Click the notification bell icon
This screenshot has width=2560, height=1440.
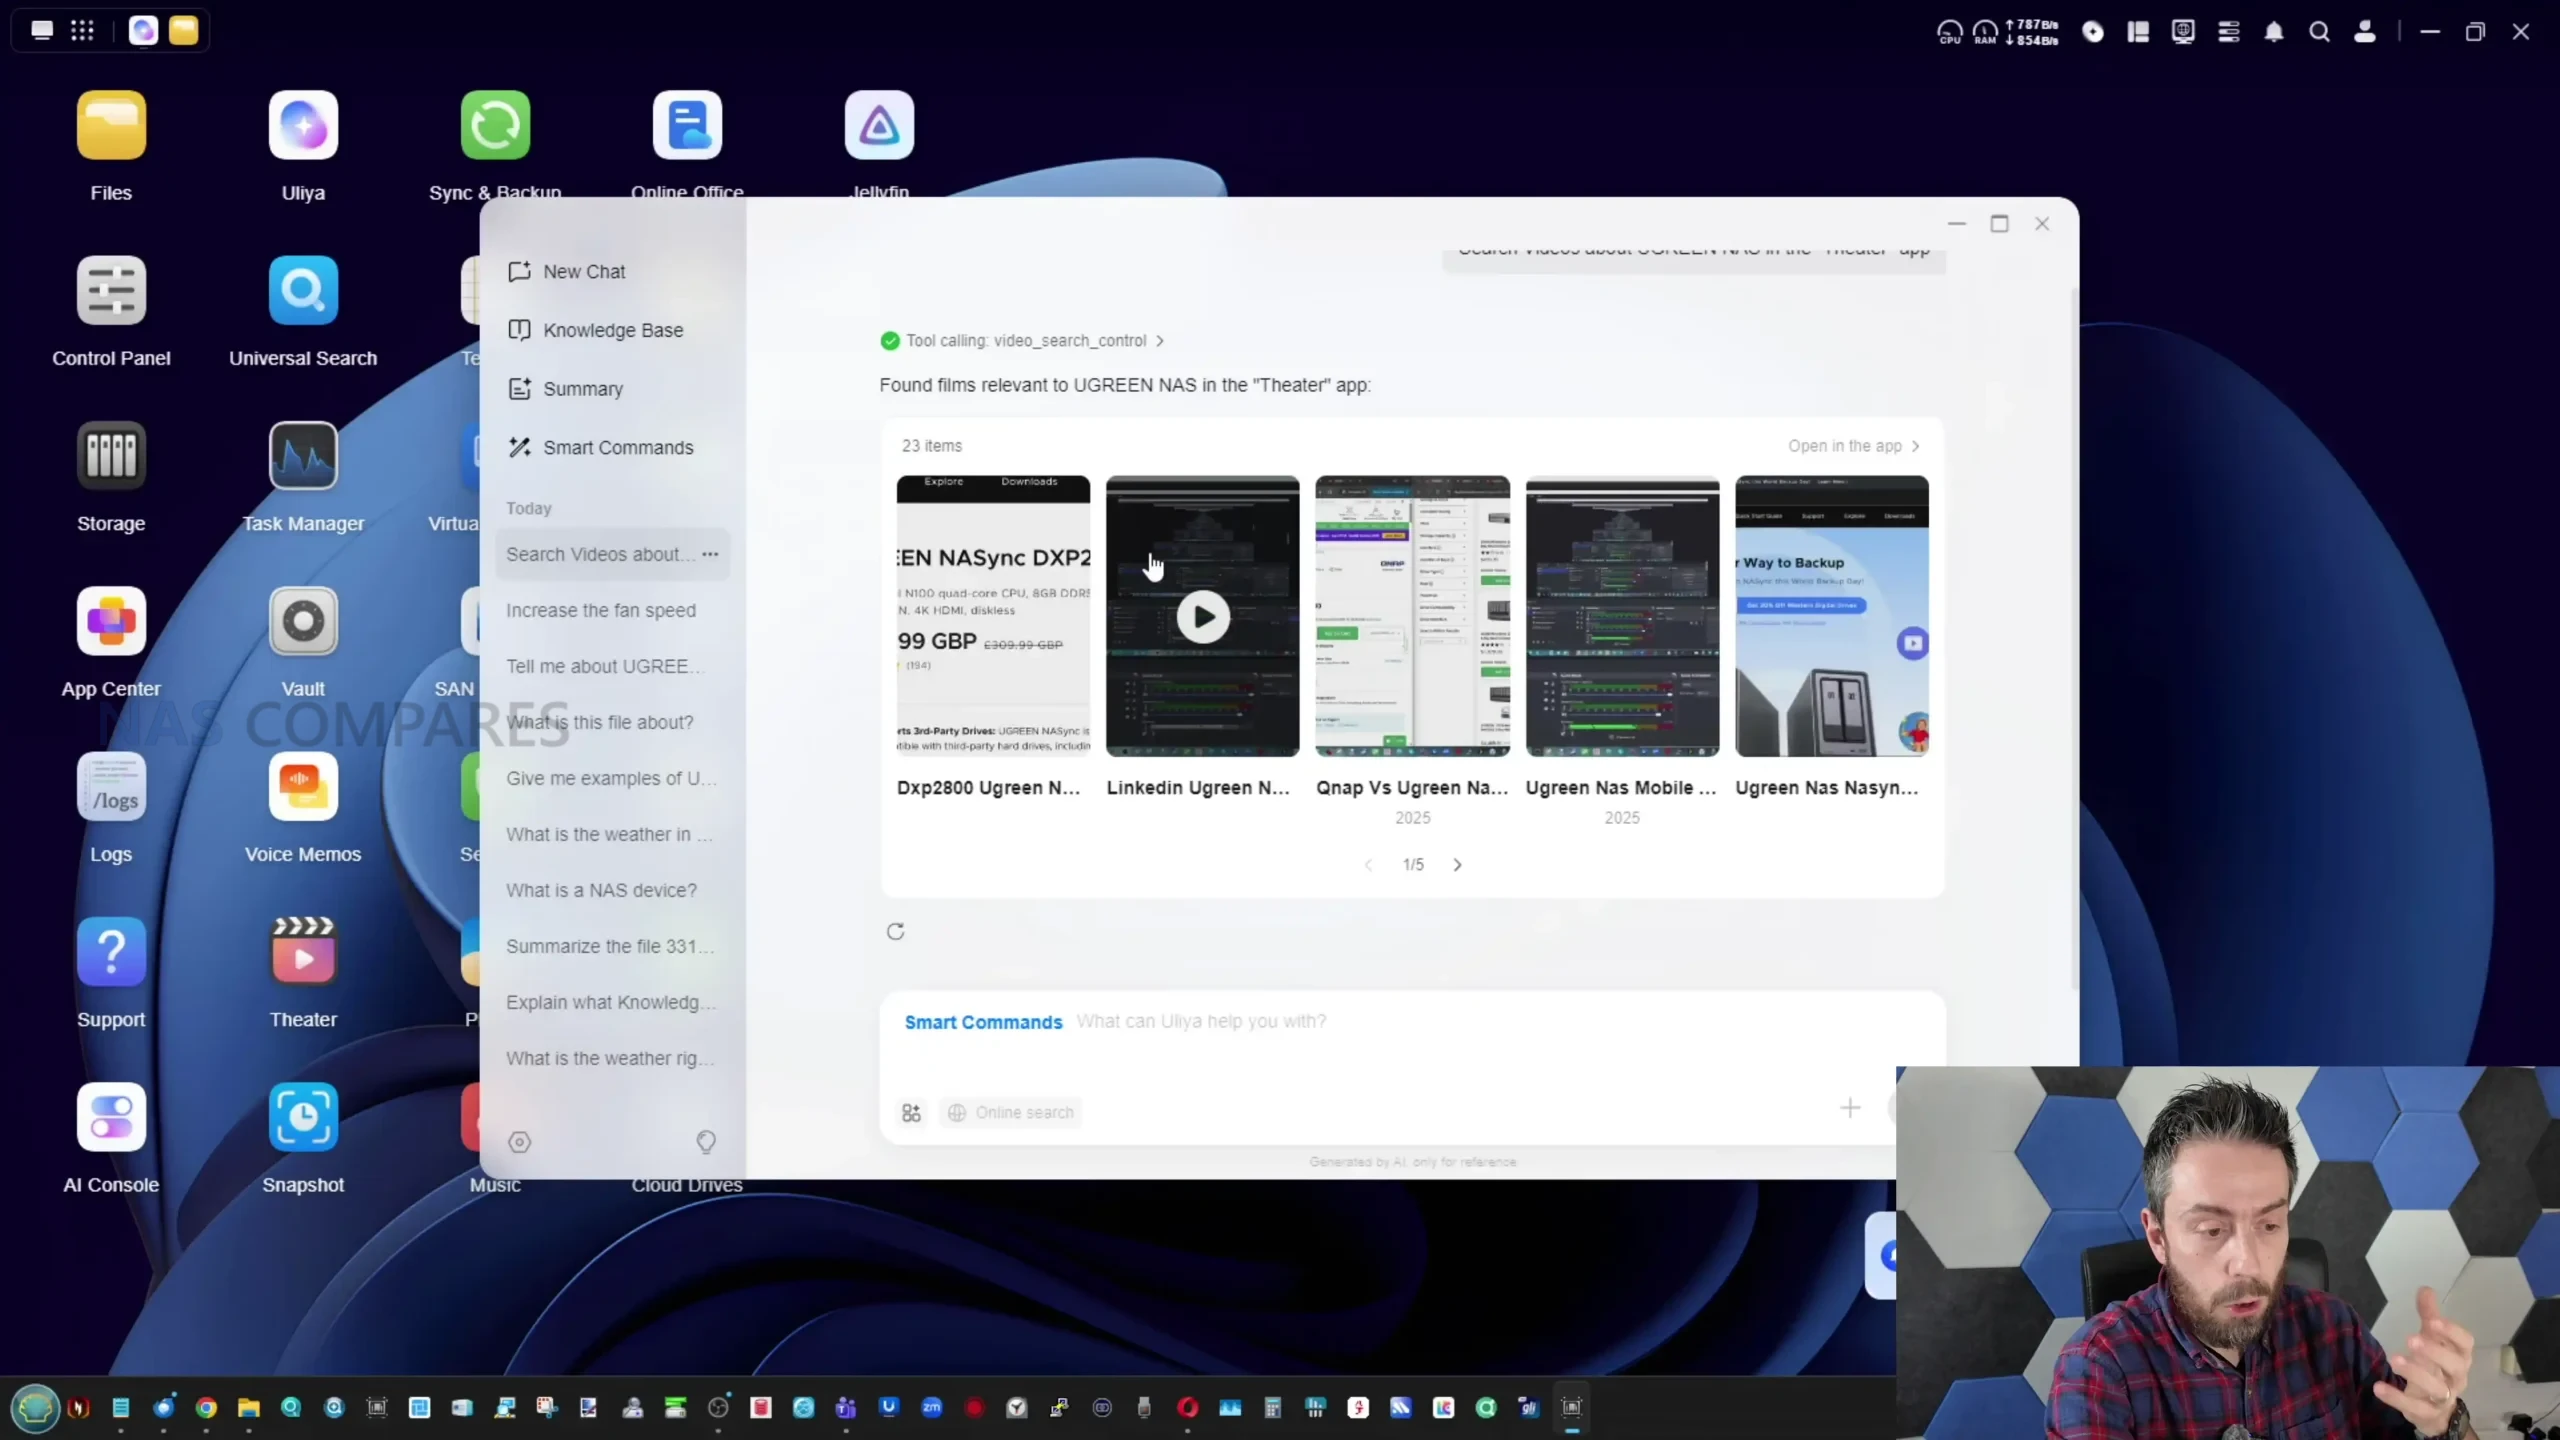click(x=2273, y=32)
